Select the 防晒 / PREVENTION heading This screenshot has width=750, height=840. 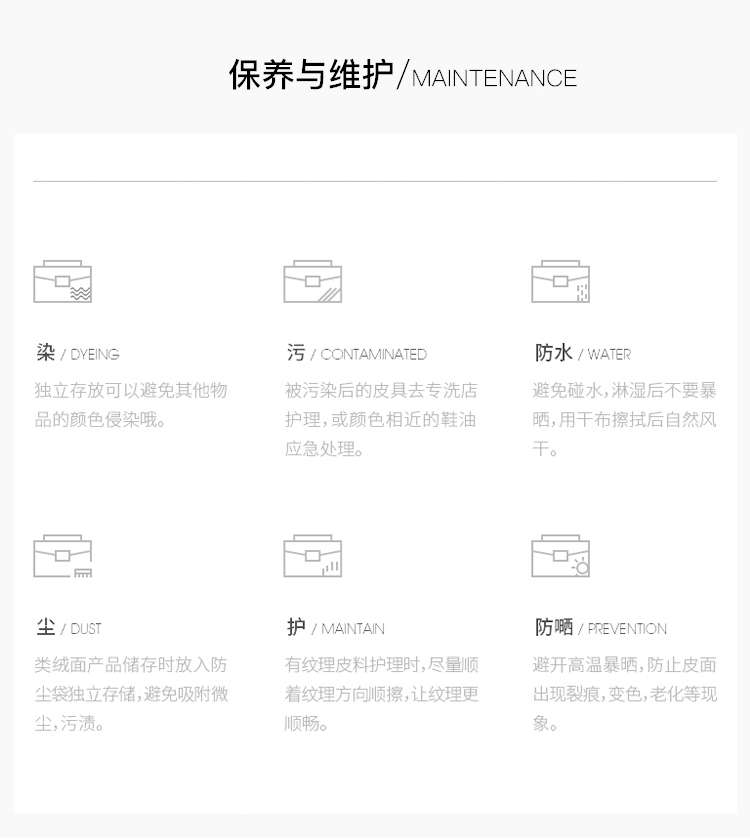(x=600, y=628)
